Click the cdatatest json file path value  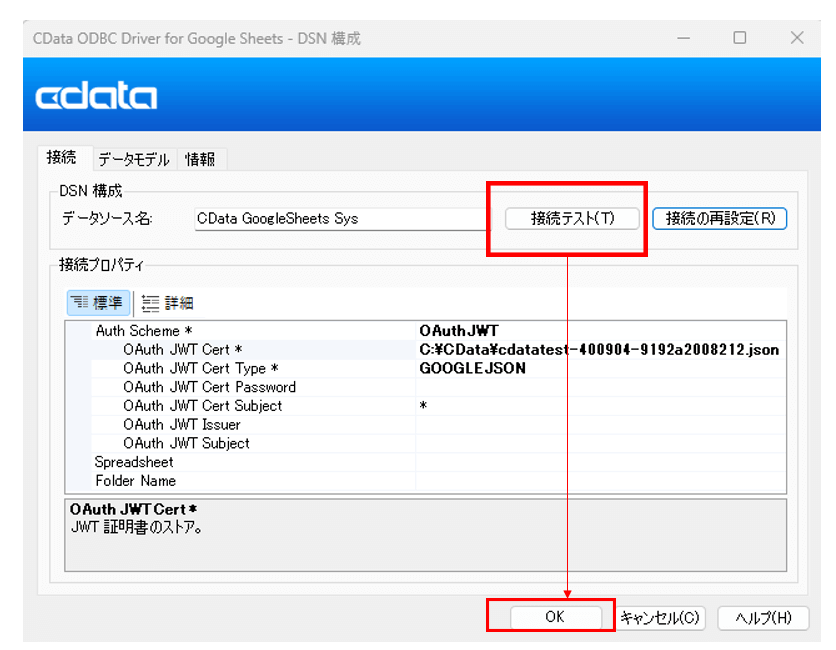[599, 349]
